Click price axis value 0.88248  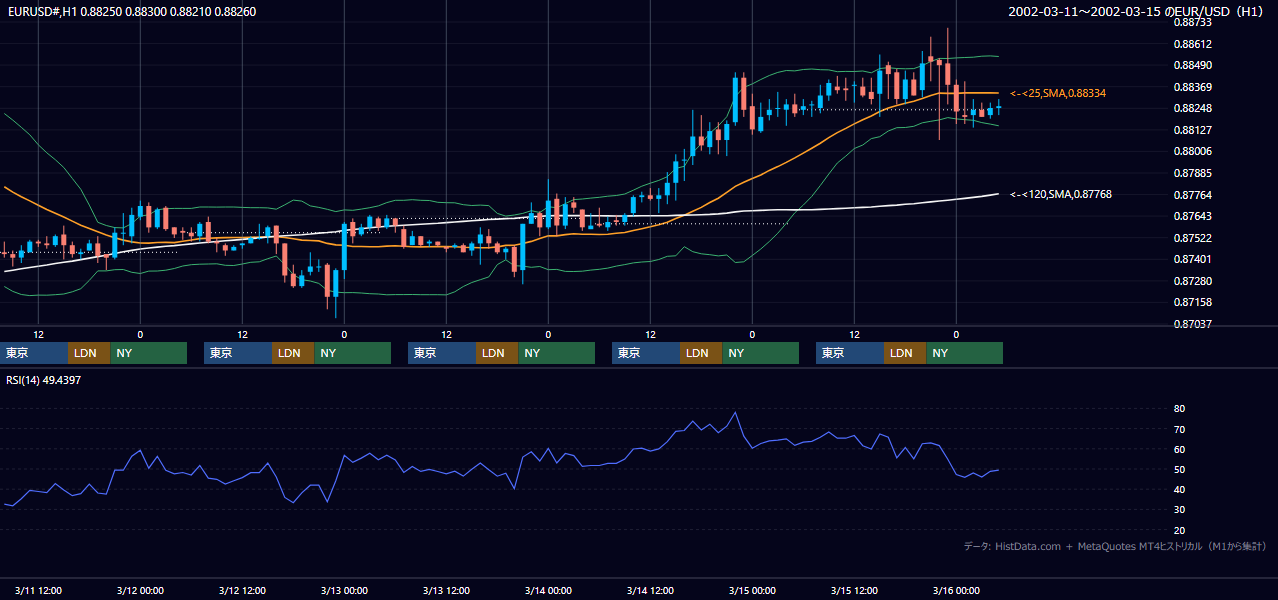coord(1194,109)
